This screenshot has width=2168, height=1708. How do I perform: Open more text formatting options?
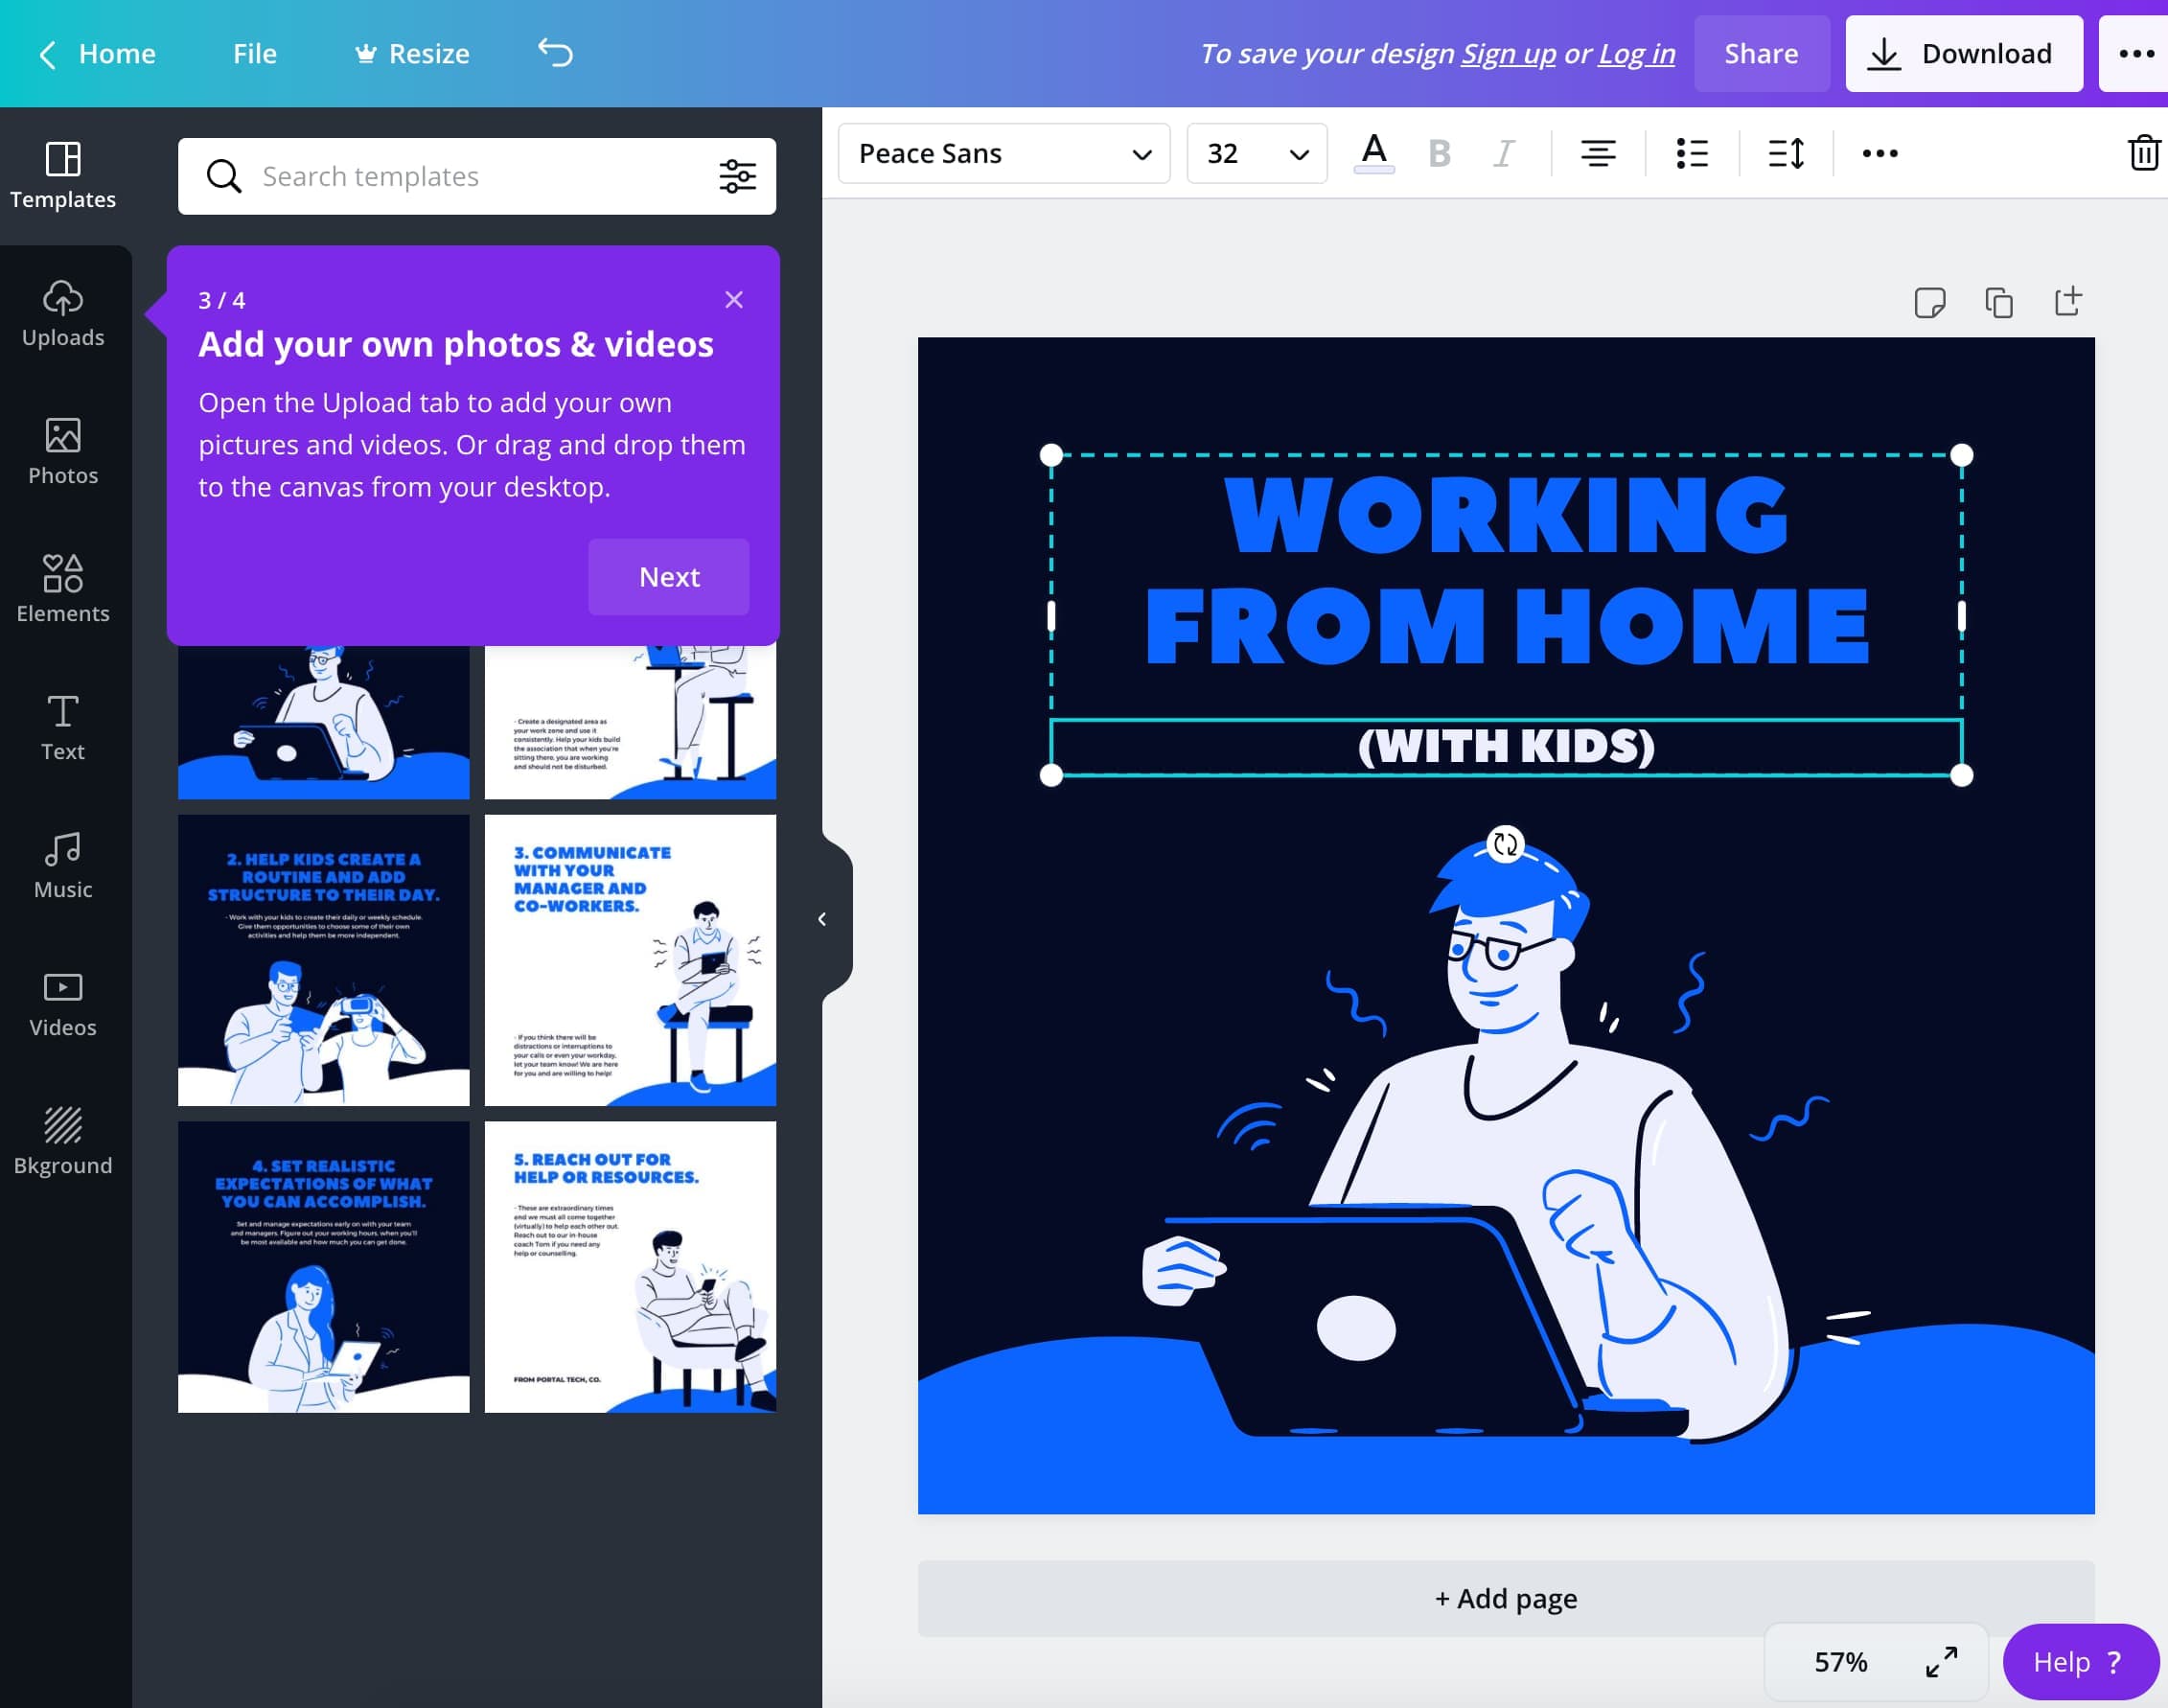point(1880,153)
